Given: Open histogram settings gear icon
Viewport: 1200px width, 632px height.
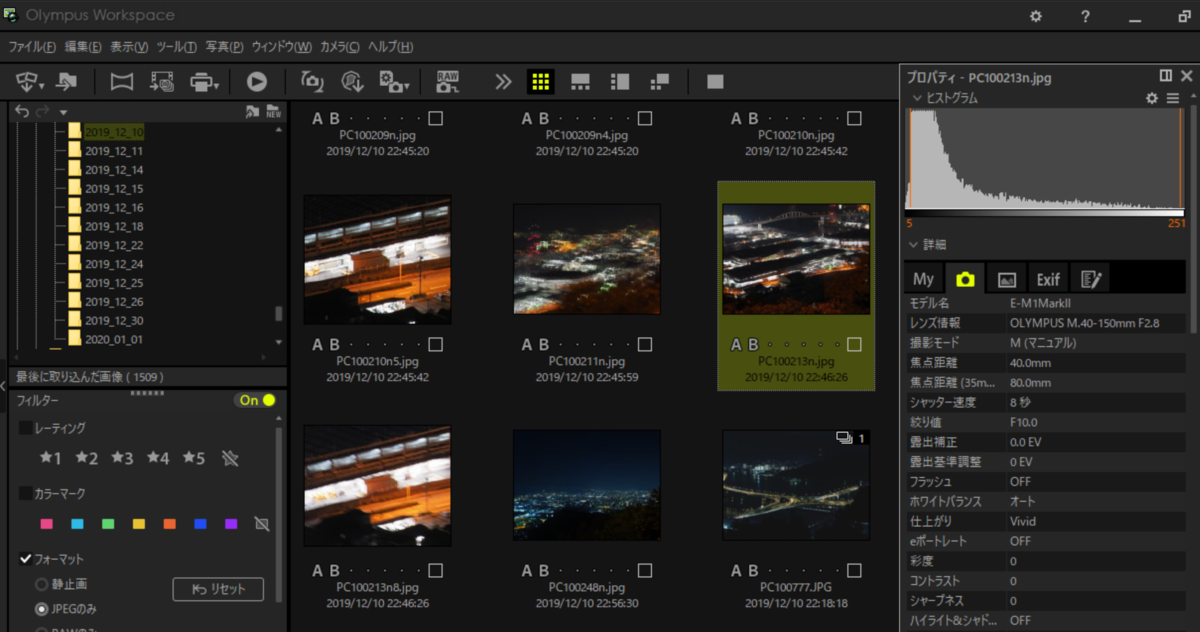Looking at the screenshot, I should [x=1151, y=98].
